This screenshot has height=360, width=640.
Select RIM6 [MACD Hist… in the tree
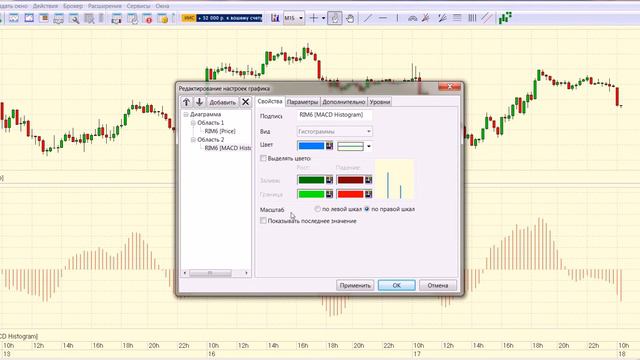click(x=227, y=148)
